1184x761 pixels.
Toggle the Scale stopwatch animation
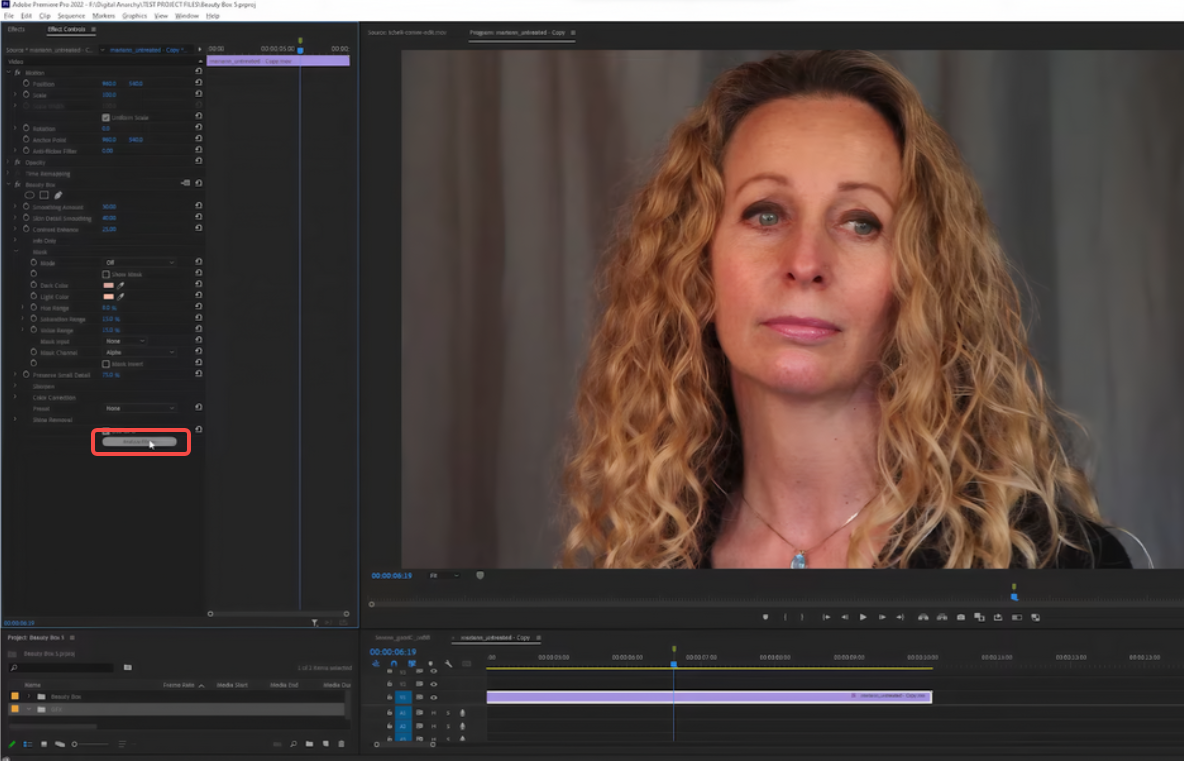tap(26, 95)
